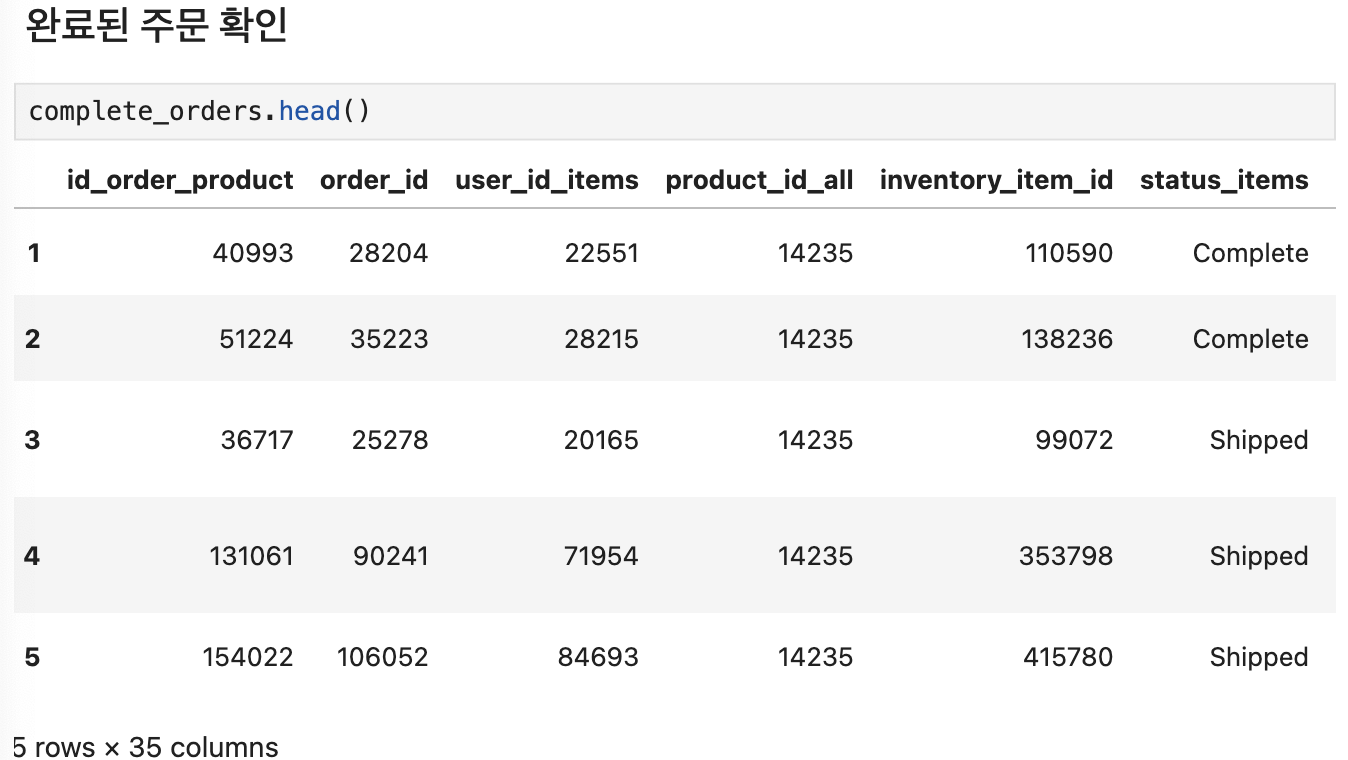Screen dimensions: 1348x760
Task: Click the user_id_items column header
Action: click(546, 180)
